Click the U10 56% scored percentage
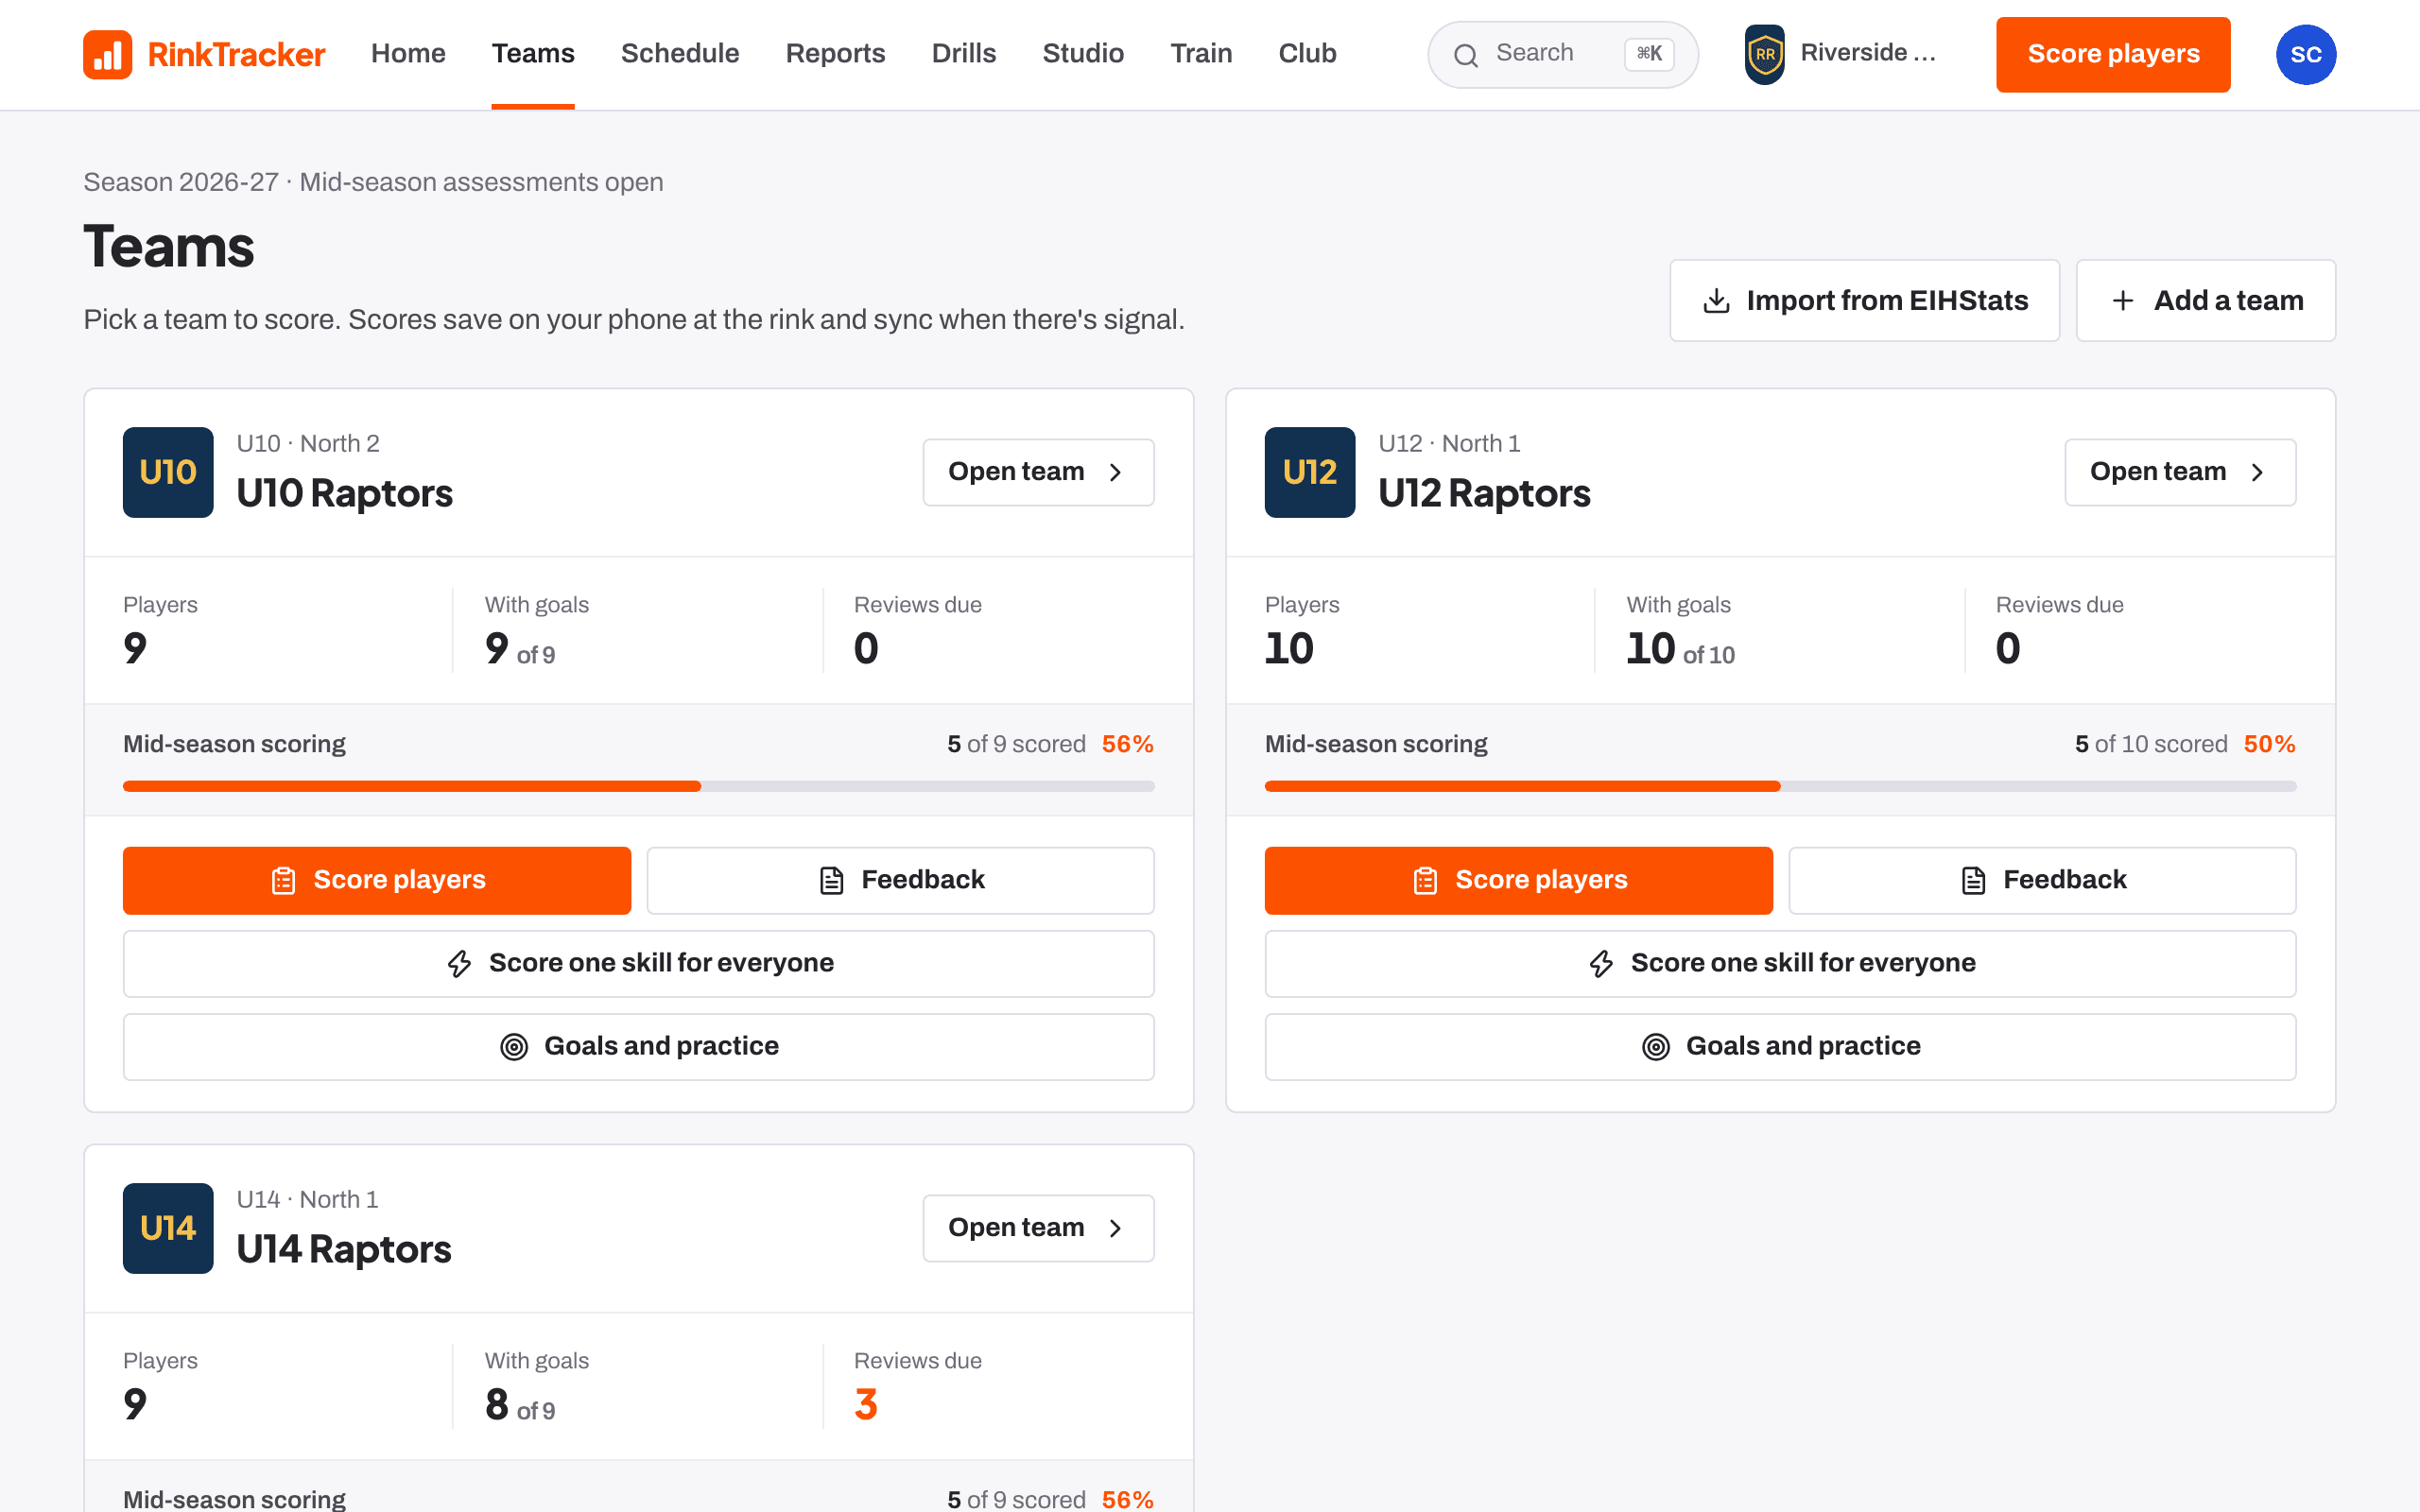 (1128, 744)
